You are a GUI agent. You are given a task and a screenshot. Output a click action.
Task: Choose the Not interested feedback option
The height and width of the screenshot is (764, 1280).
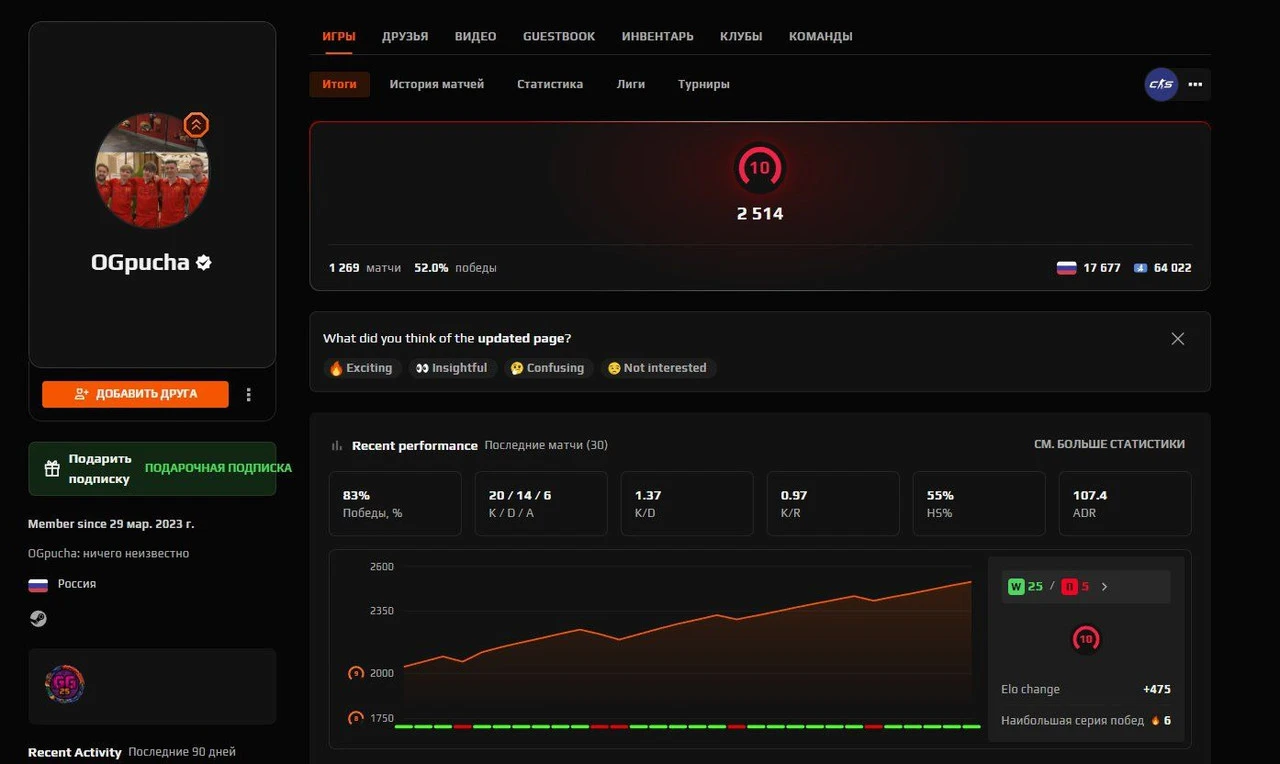coord(657,368)
